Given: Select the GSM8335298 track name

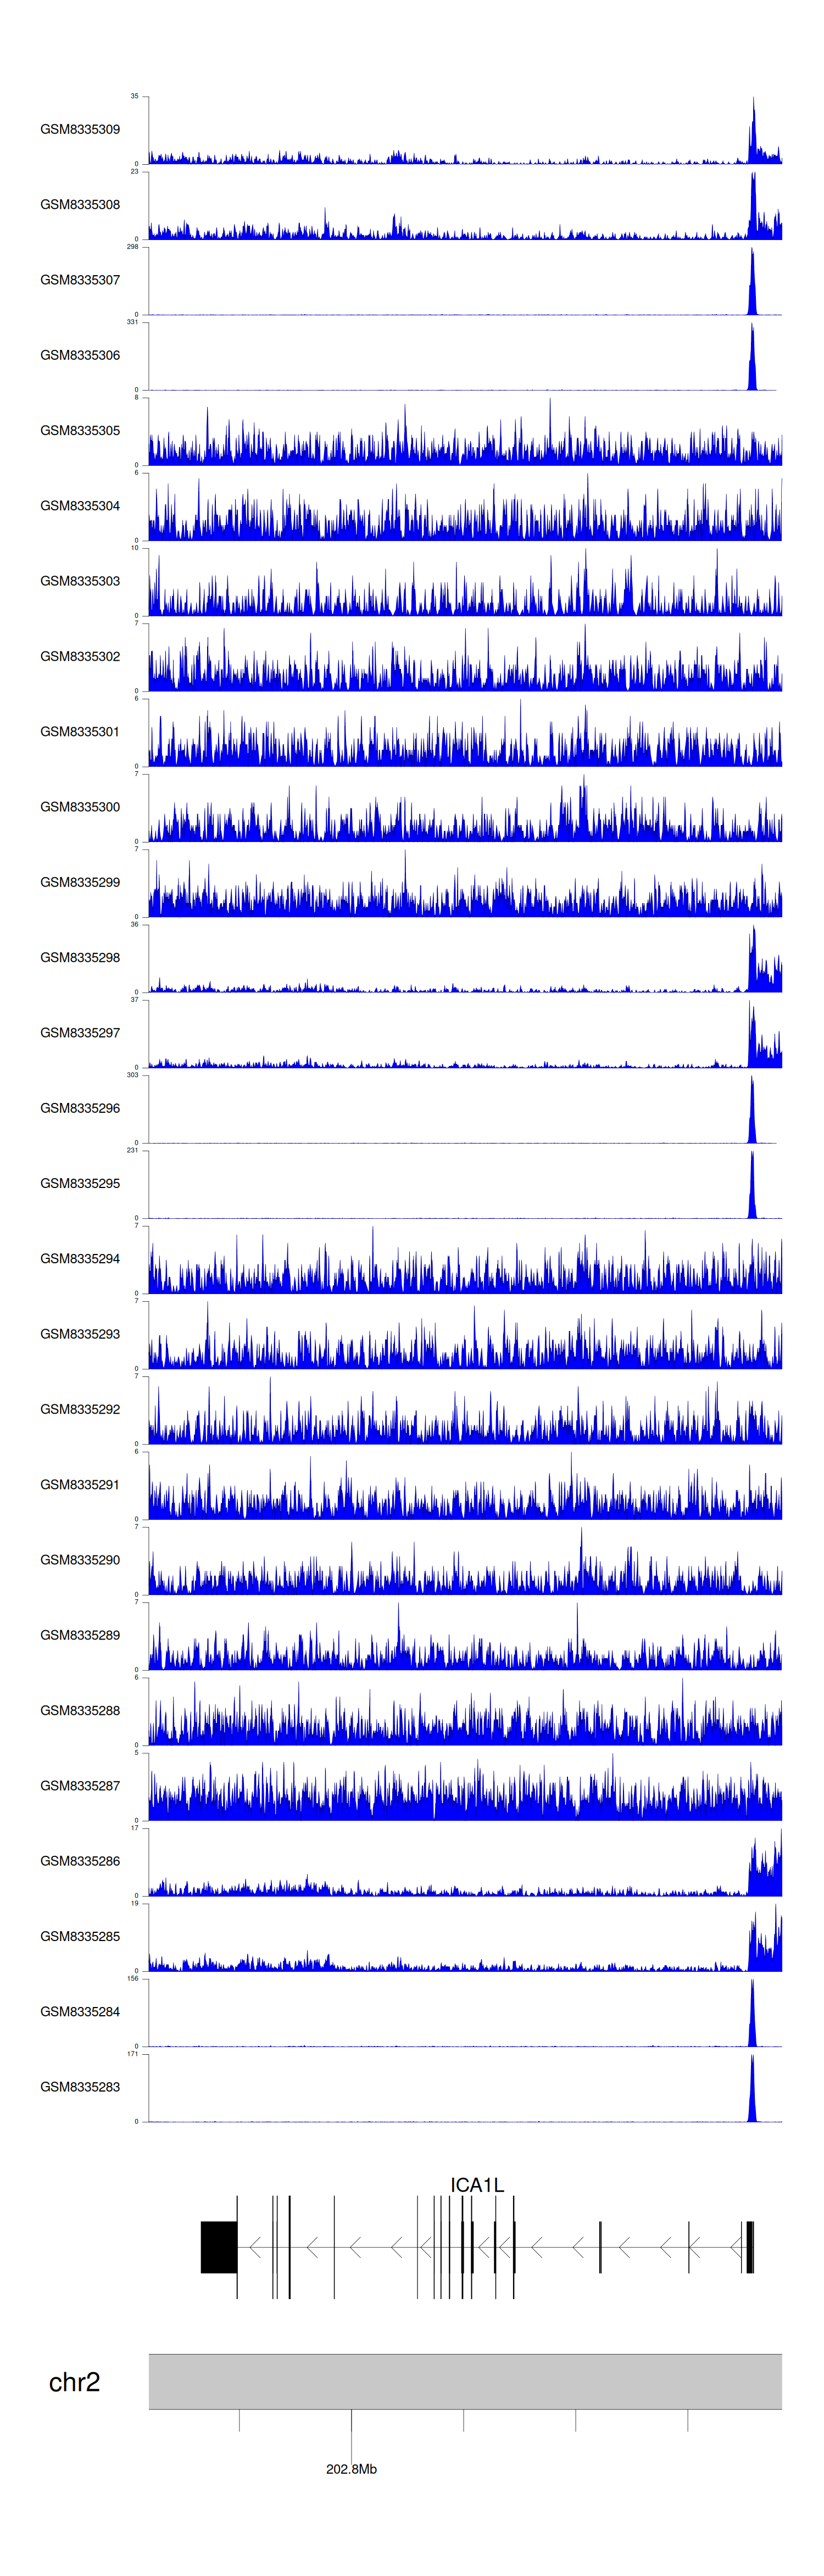Looking at the screenshot, I should (80, 957).
